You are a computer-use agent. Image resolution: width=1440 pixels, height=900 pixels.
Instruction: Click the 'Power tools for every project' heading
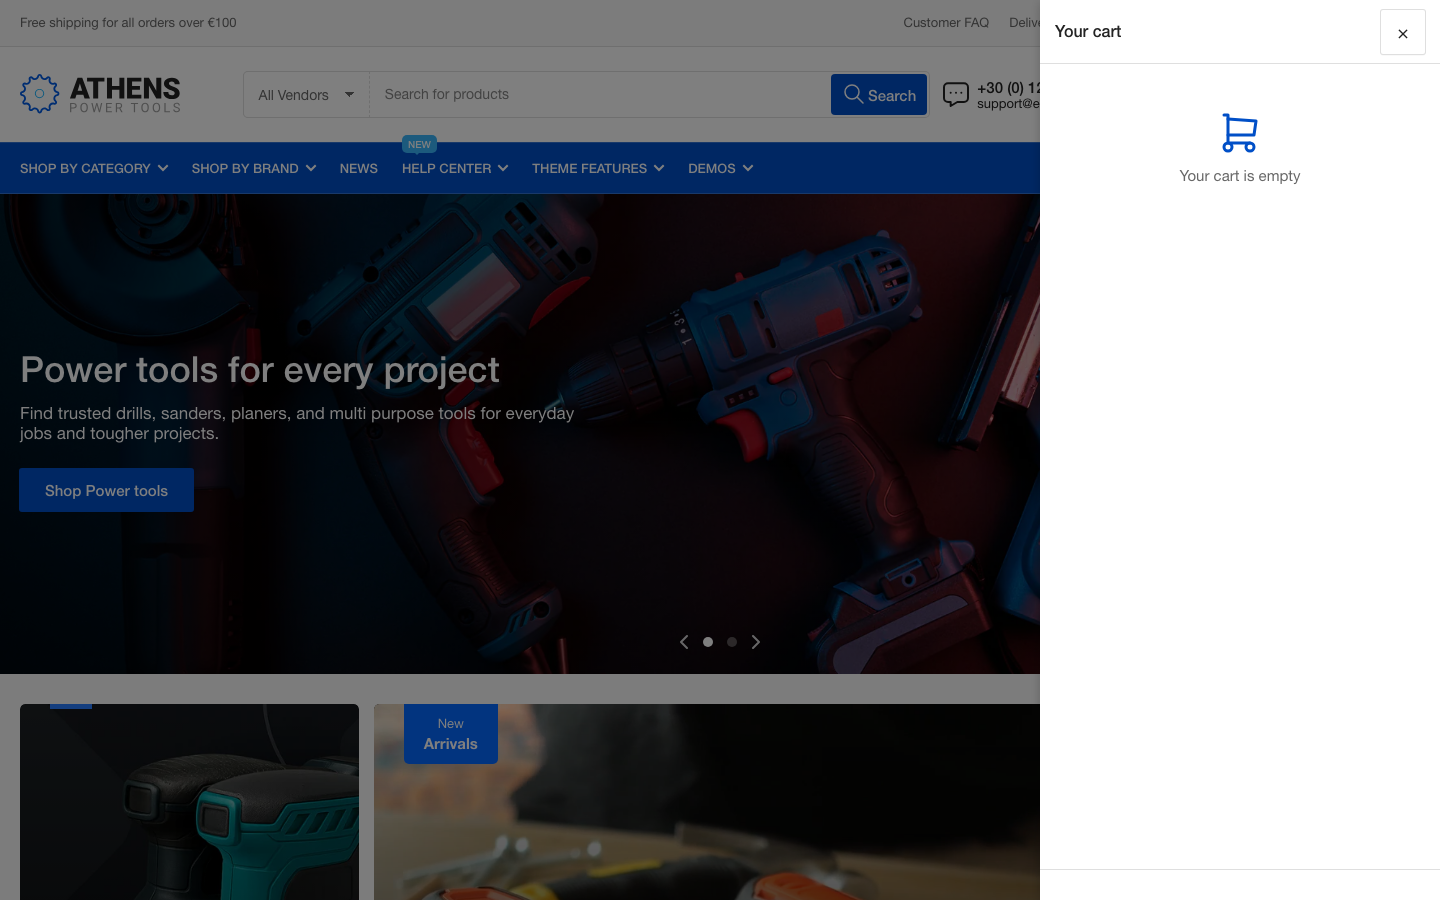260,370
